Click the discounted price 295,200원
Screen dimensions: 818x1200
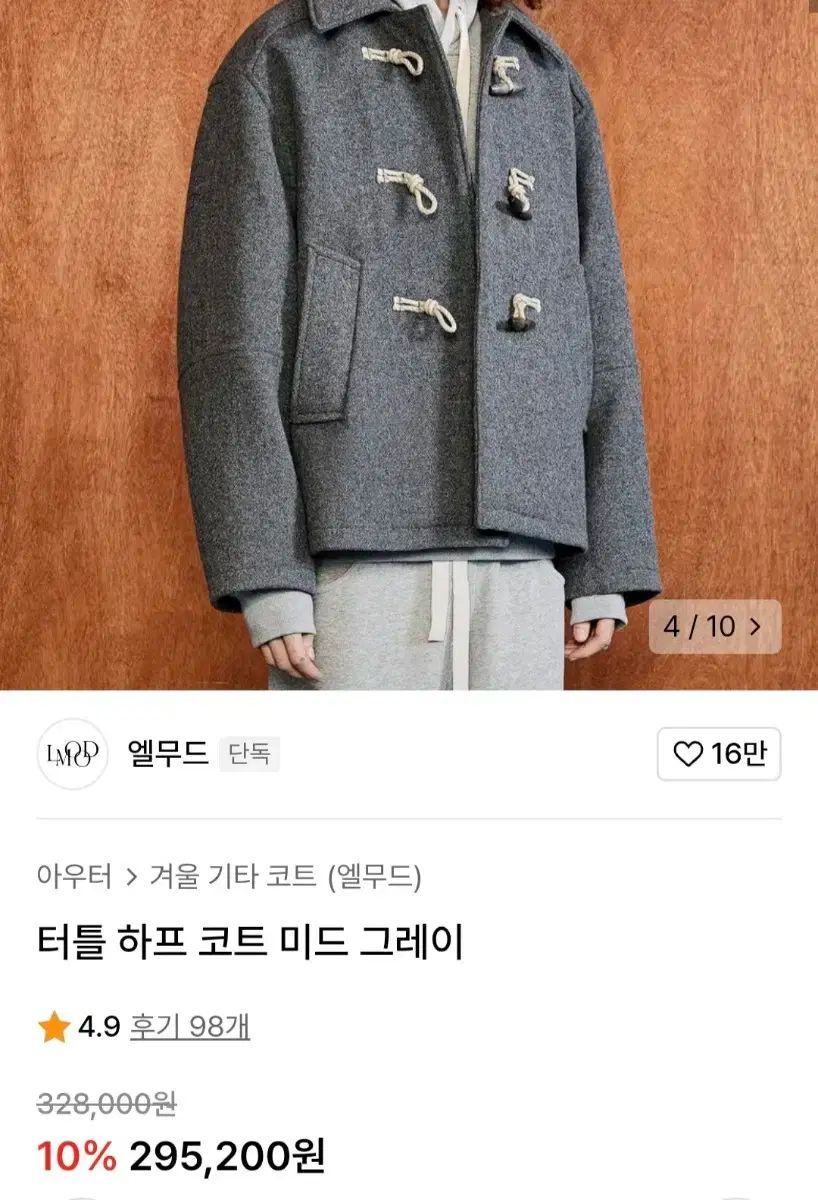click(x=227, y=1157)
